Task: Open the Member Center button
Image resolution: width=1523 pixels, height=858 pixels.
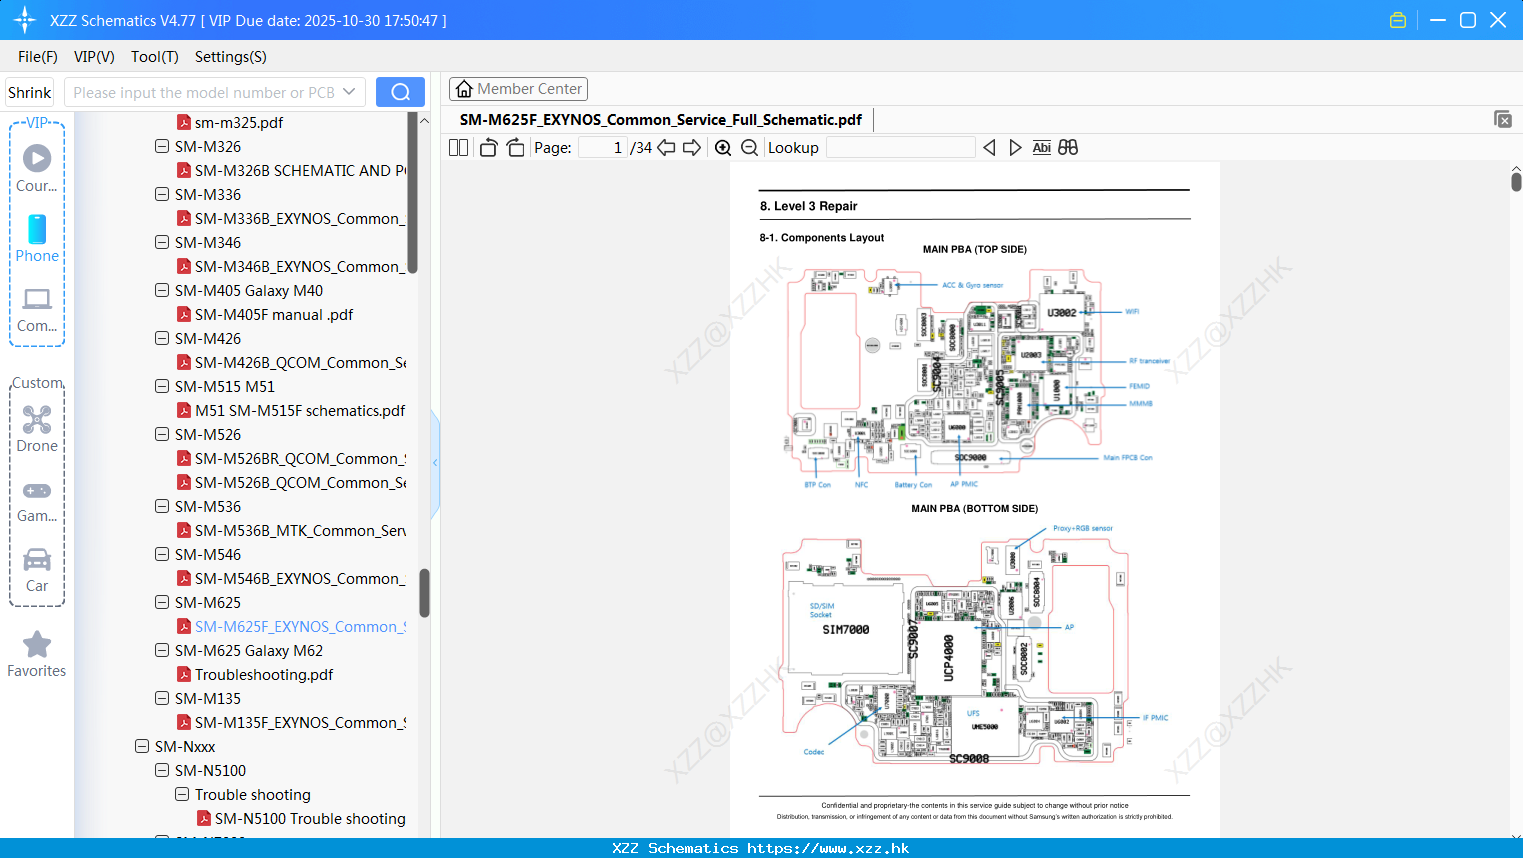Action: tap(518, 89)
